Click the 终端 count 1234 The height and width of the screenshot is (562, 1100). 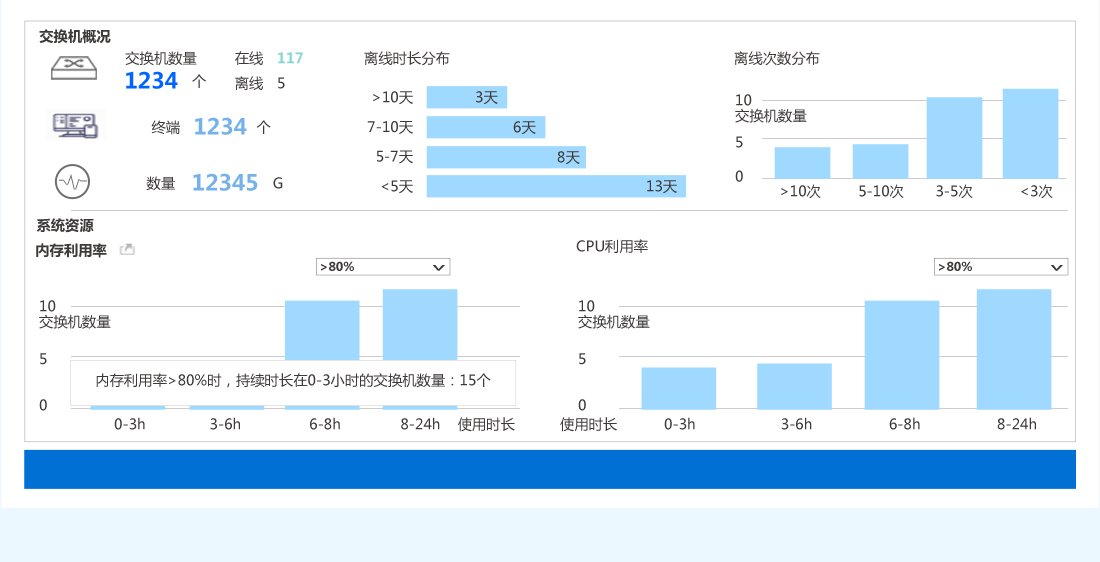pos(220,127)
